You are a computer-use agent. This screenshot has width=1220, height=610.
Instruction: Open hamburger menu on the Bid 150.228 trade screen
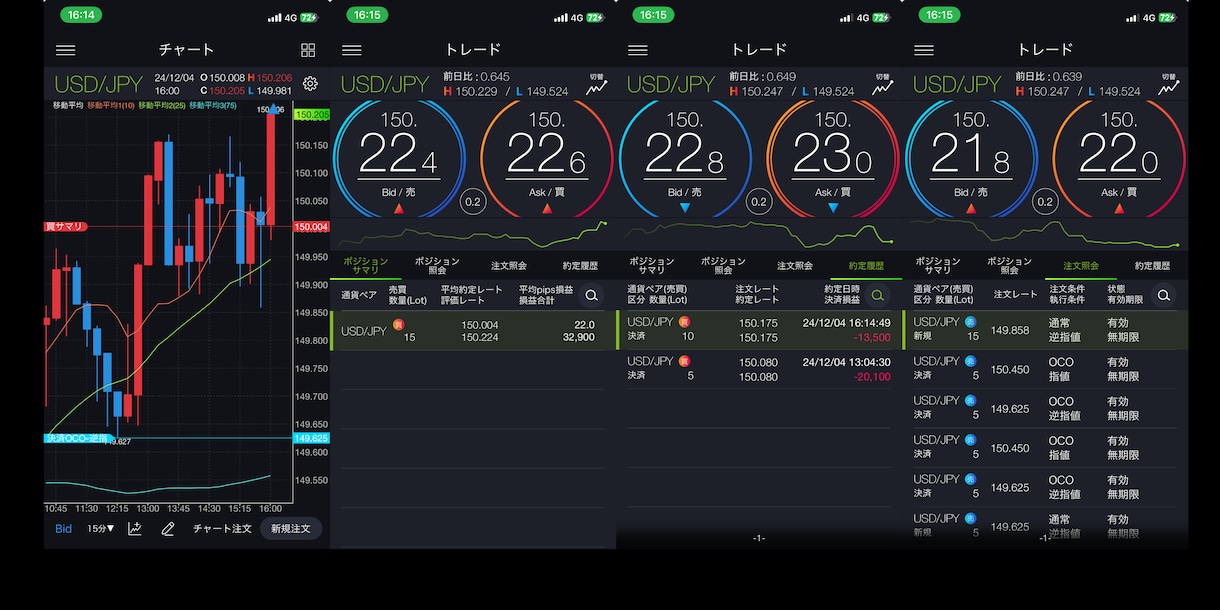(x=638, y=50)
